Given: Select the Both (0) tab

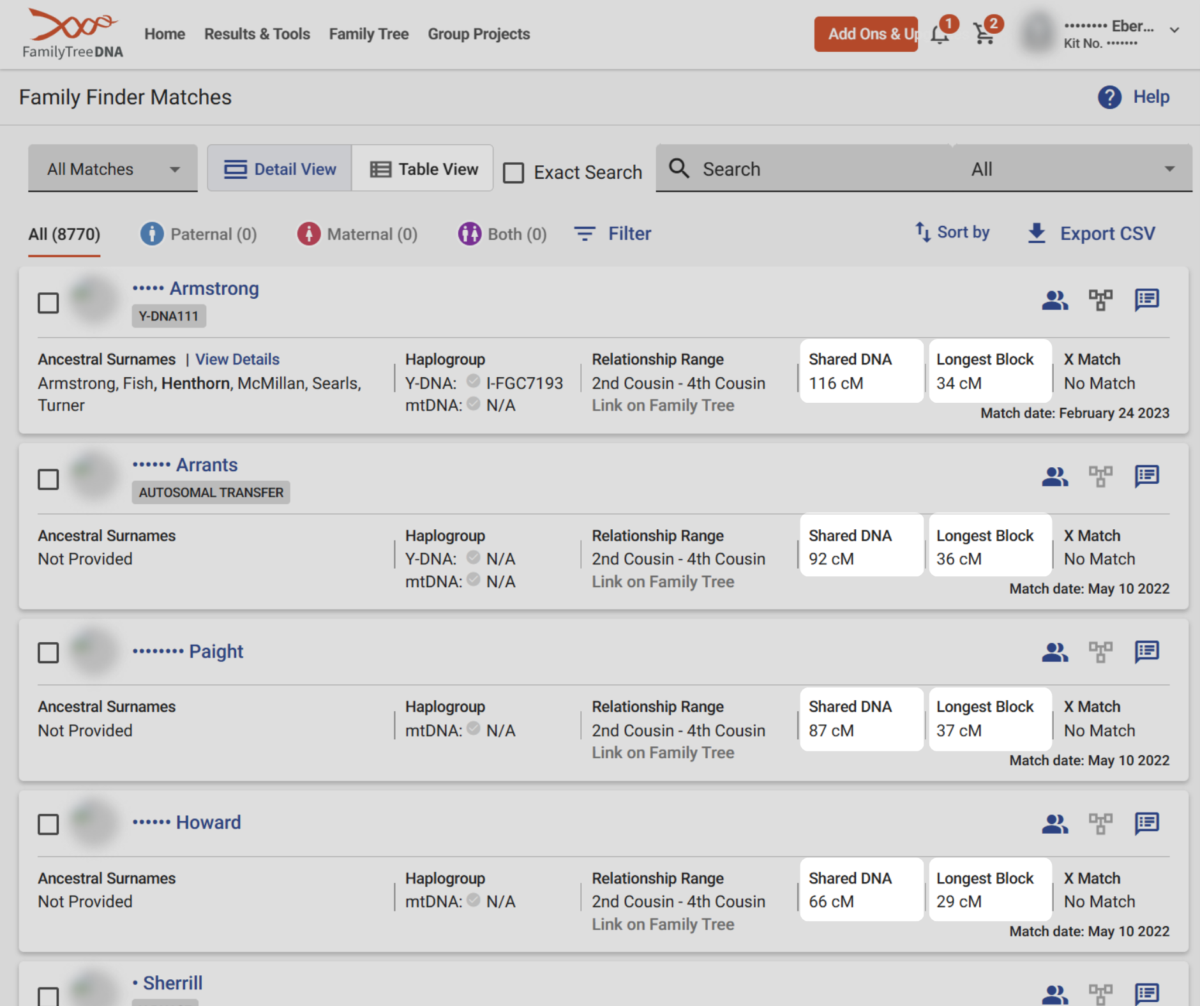Looking at the screenshot, I should [502, 234].
